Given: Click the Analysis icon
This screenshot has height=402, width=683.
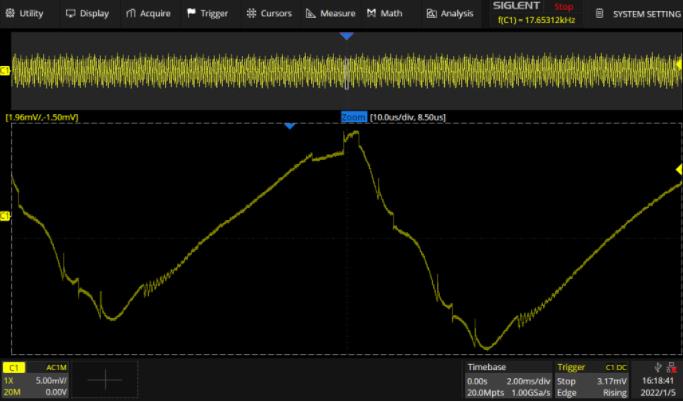Looking at the screenshot, I should coord(431,14).
